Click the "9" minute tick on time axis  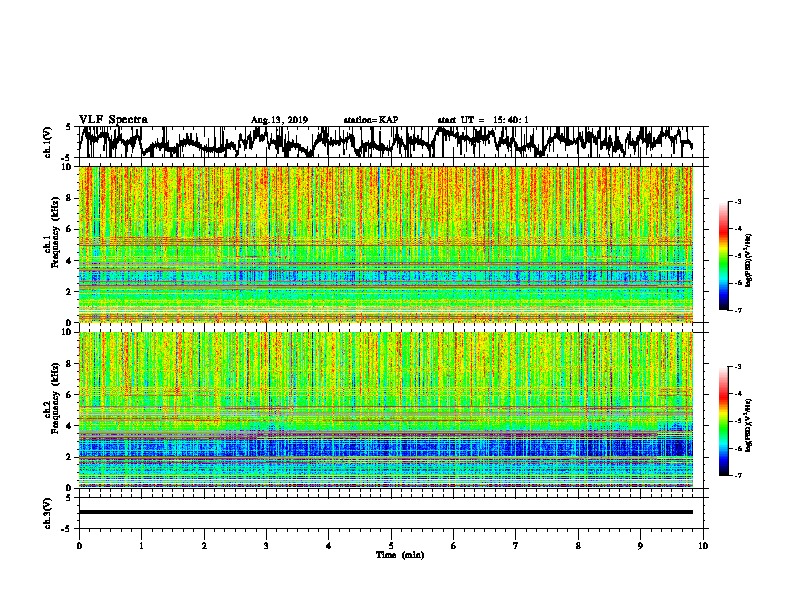click(x=640, y=545)
